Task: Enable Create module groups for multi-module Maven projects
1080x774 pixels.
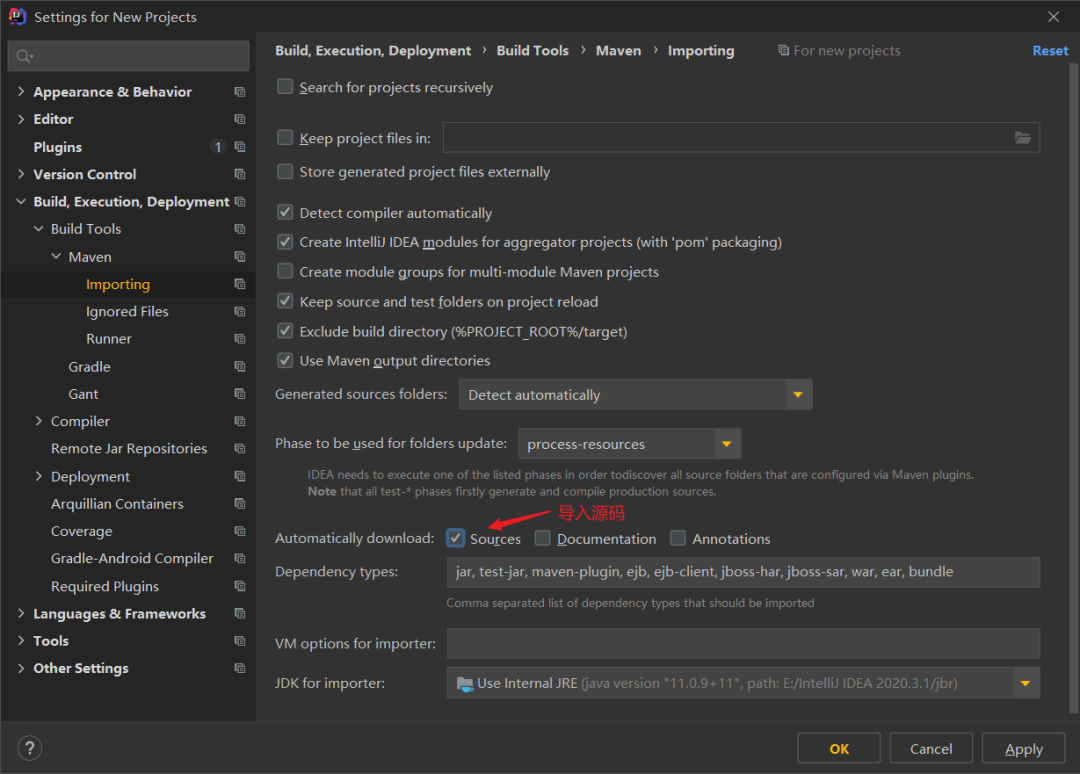Action: (x=284, y=271)
